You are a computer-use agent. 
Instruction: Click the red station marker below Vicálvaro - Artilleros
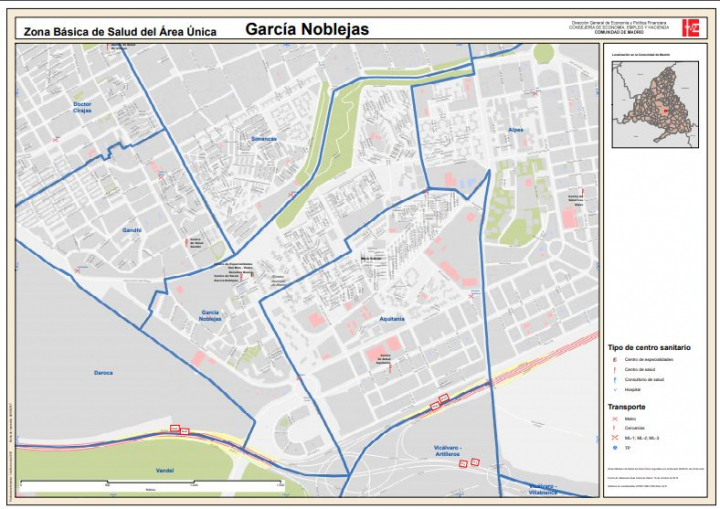469,463
